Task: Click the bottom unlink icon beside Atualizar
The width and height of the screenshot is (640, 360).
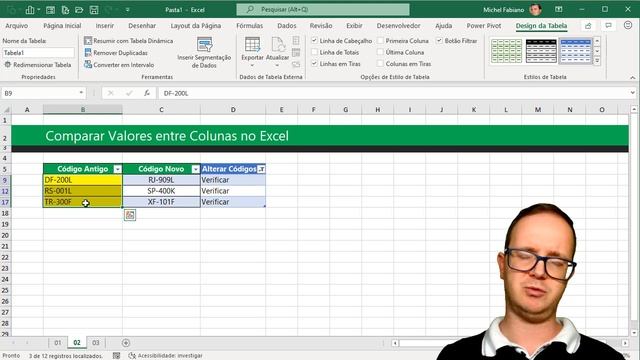Action: (296, 64)
